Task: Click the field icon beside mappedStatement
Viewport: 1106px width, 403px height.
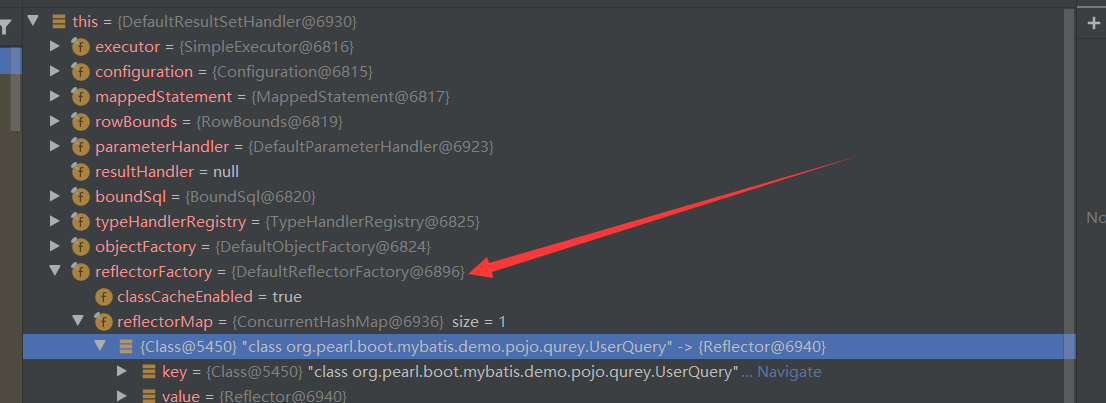Action: (x=80, y=97)
